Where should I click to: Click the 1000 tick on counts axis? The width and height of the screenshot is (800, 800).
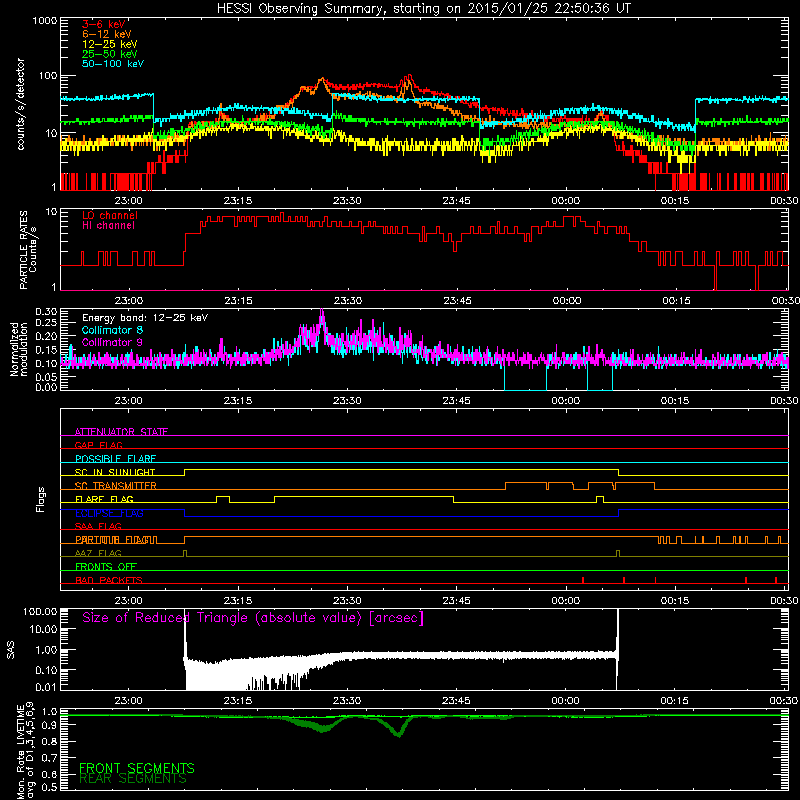(45, 21)
